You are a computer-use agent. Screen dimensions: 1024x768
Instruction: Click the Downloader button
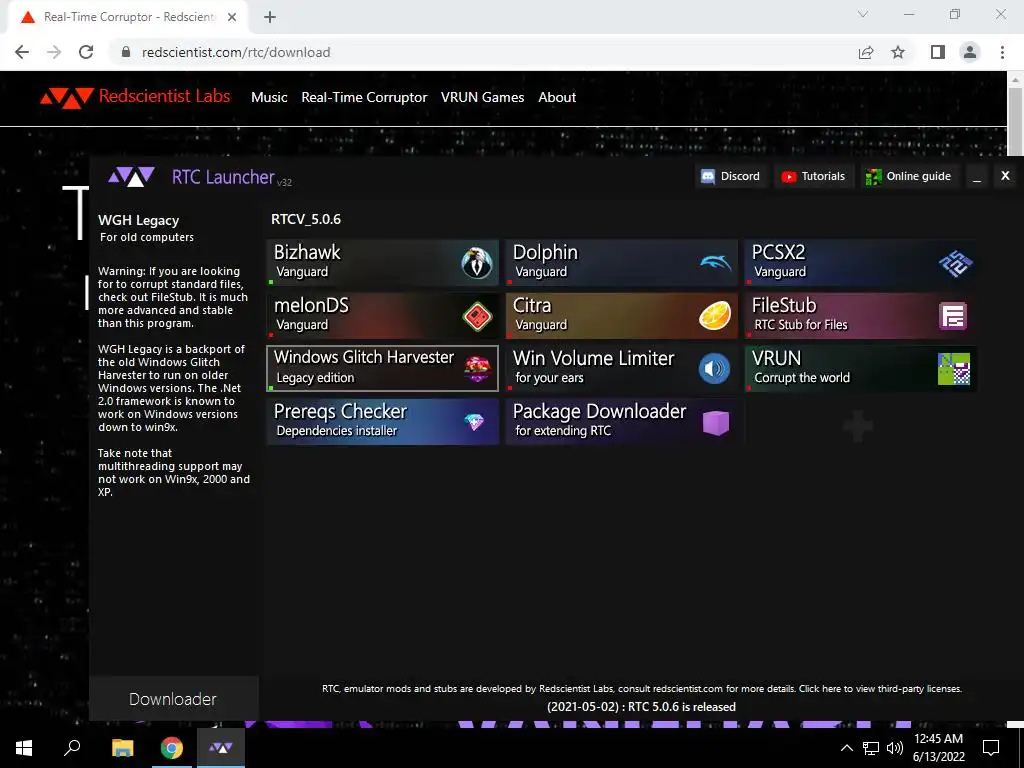pyautogui.click(x=173, y=699)
